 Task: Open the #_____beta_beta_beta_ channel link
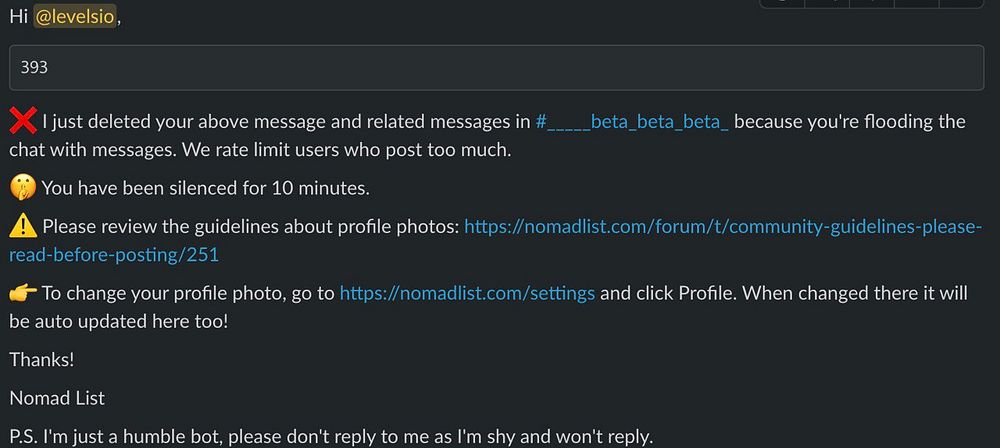(633, 122)
